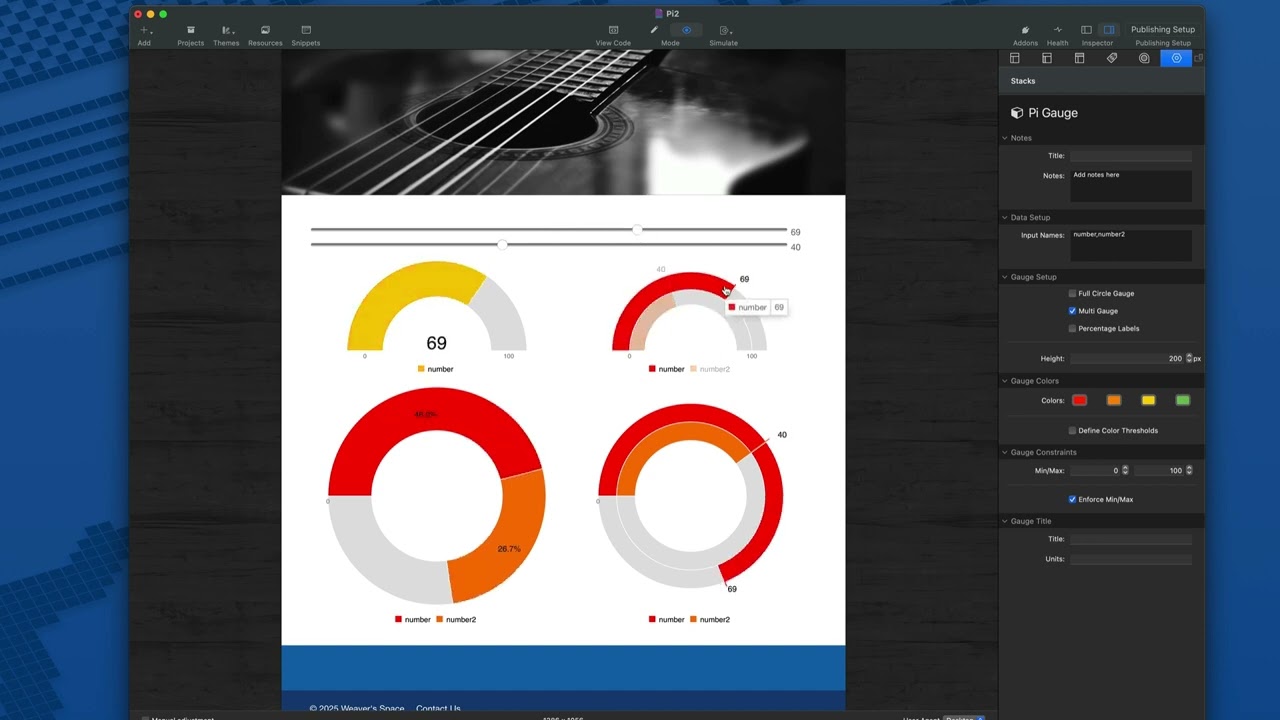Enable Define Color Thresholds checkbox
1280x720 pixels.
[x=1072, y=431]
